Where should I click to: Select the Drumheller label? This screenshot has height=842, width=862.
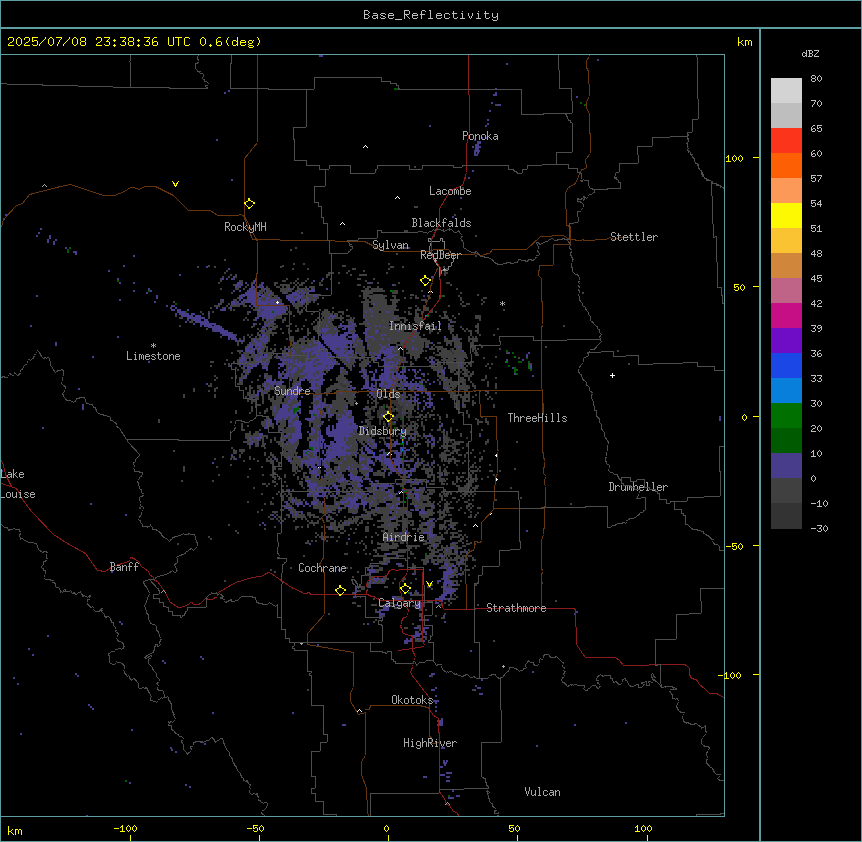click(638, 487)
